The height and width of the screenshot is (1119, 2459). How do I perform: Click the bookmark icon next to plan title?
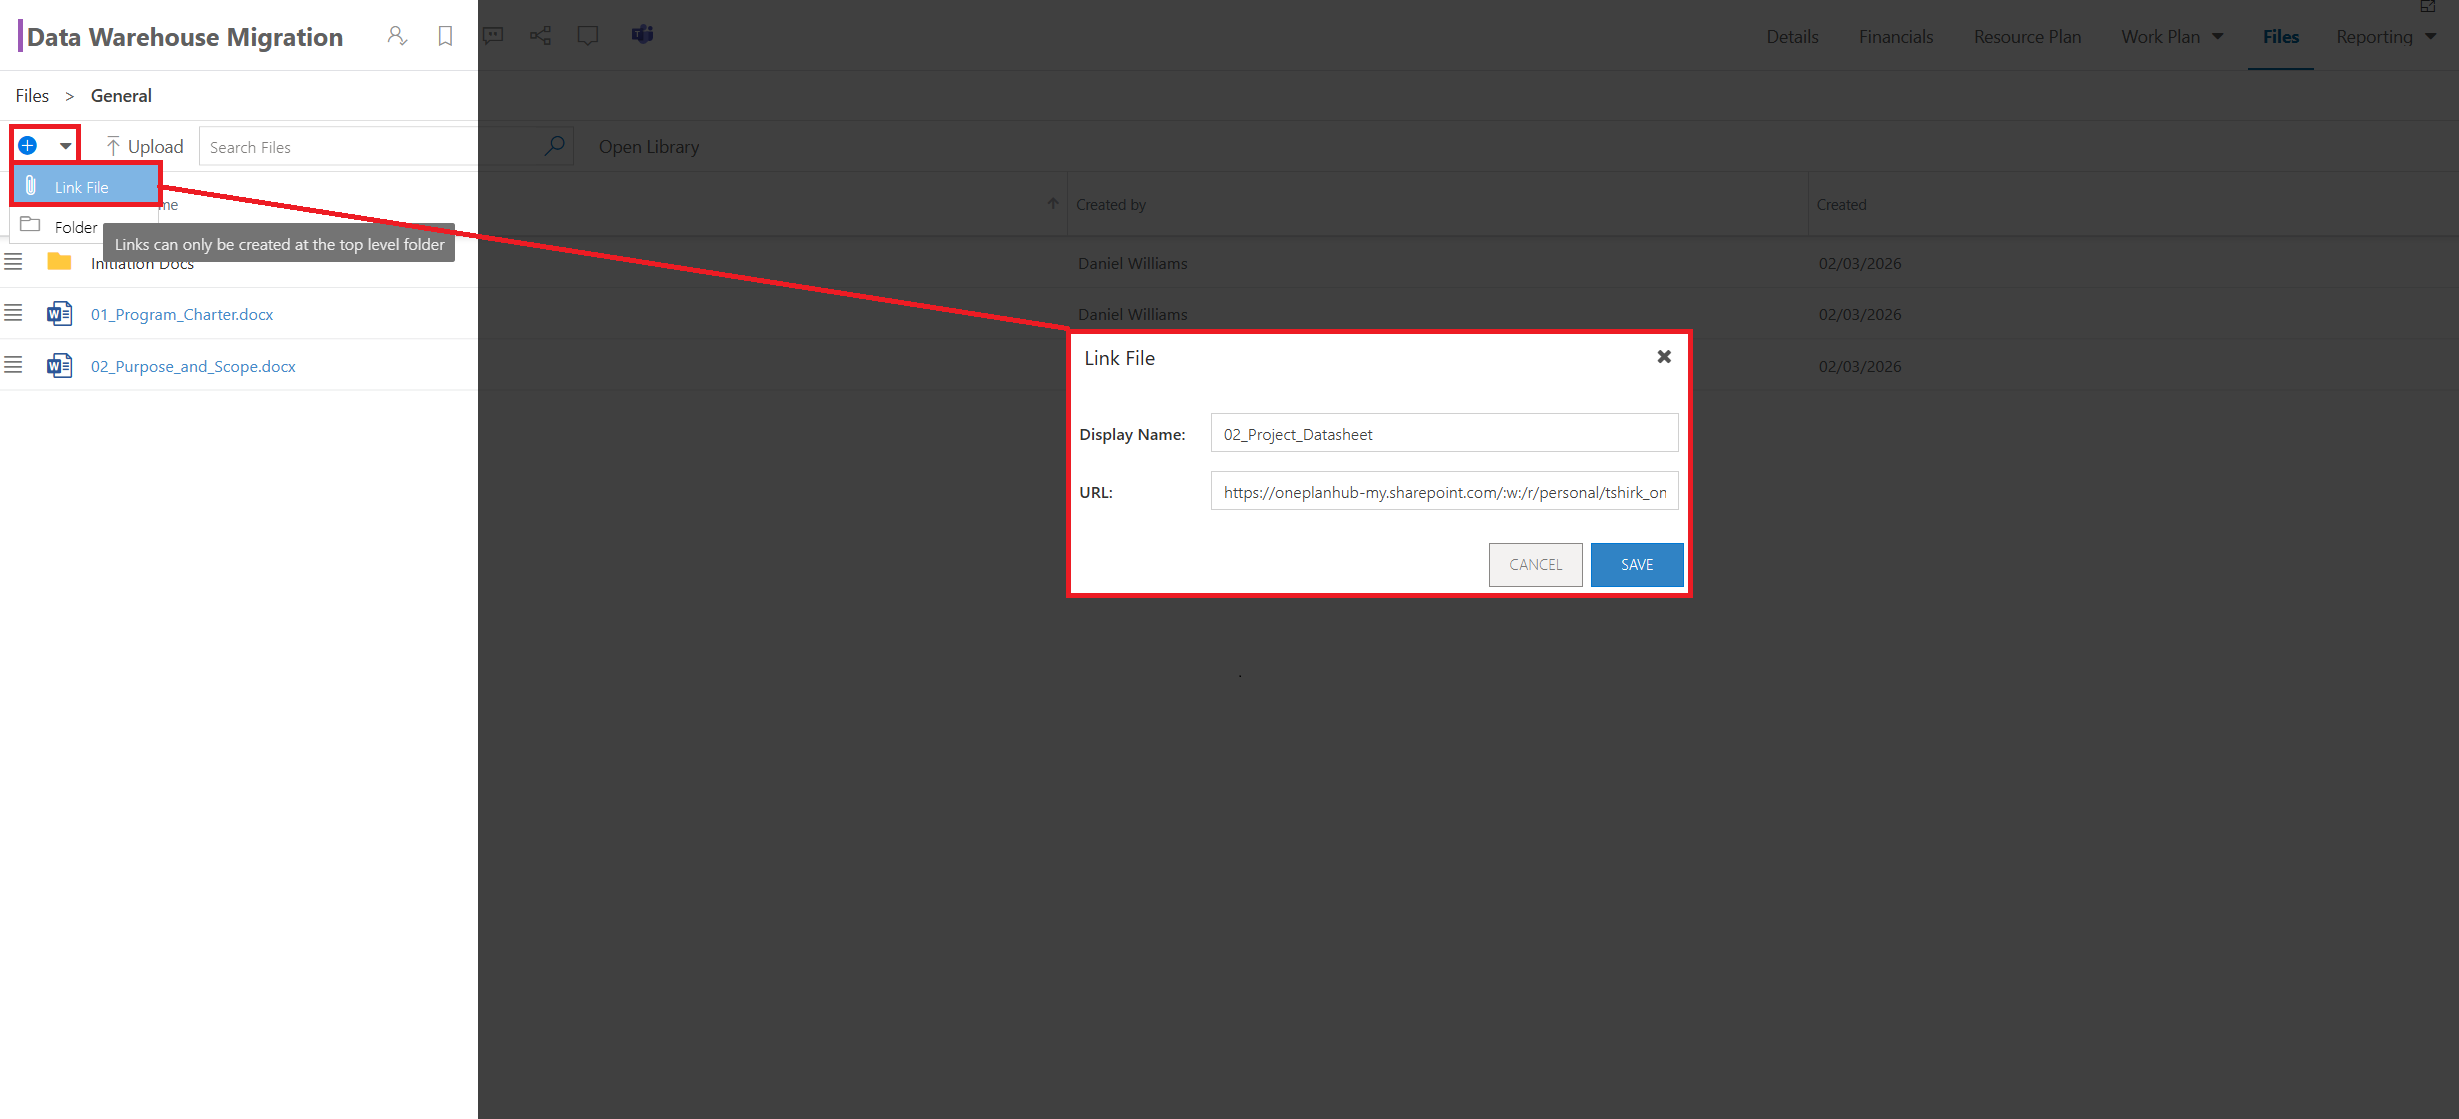pyautogui.click(x=444, y=34)
